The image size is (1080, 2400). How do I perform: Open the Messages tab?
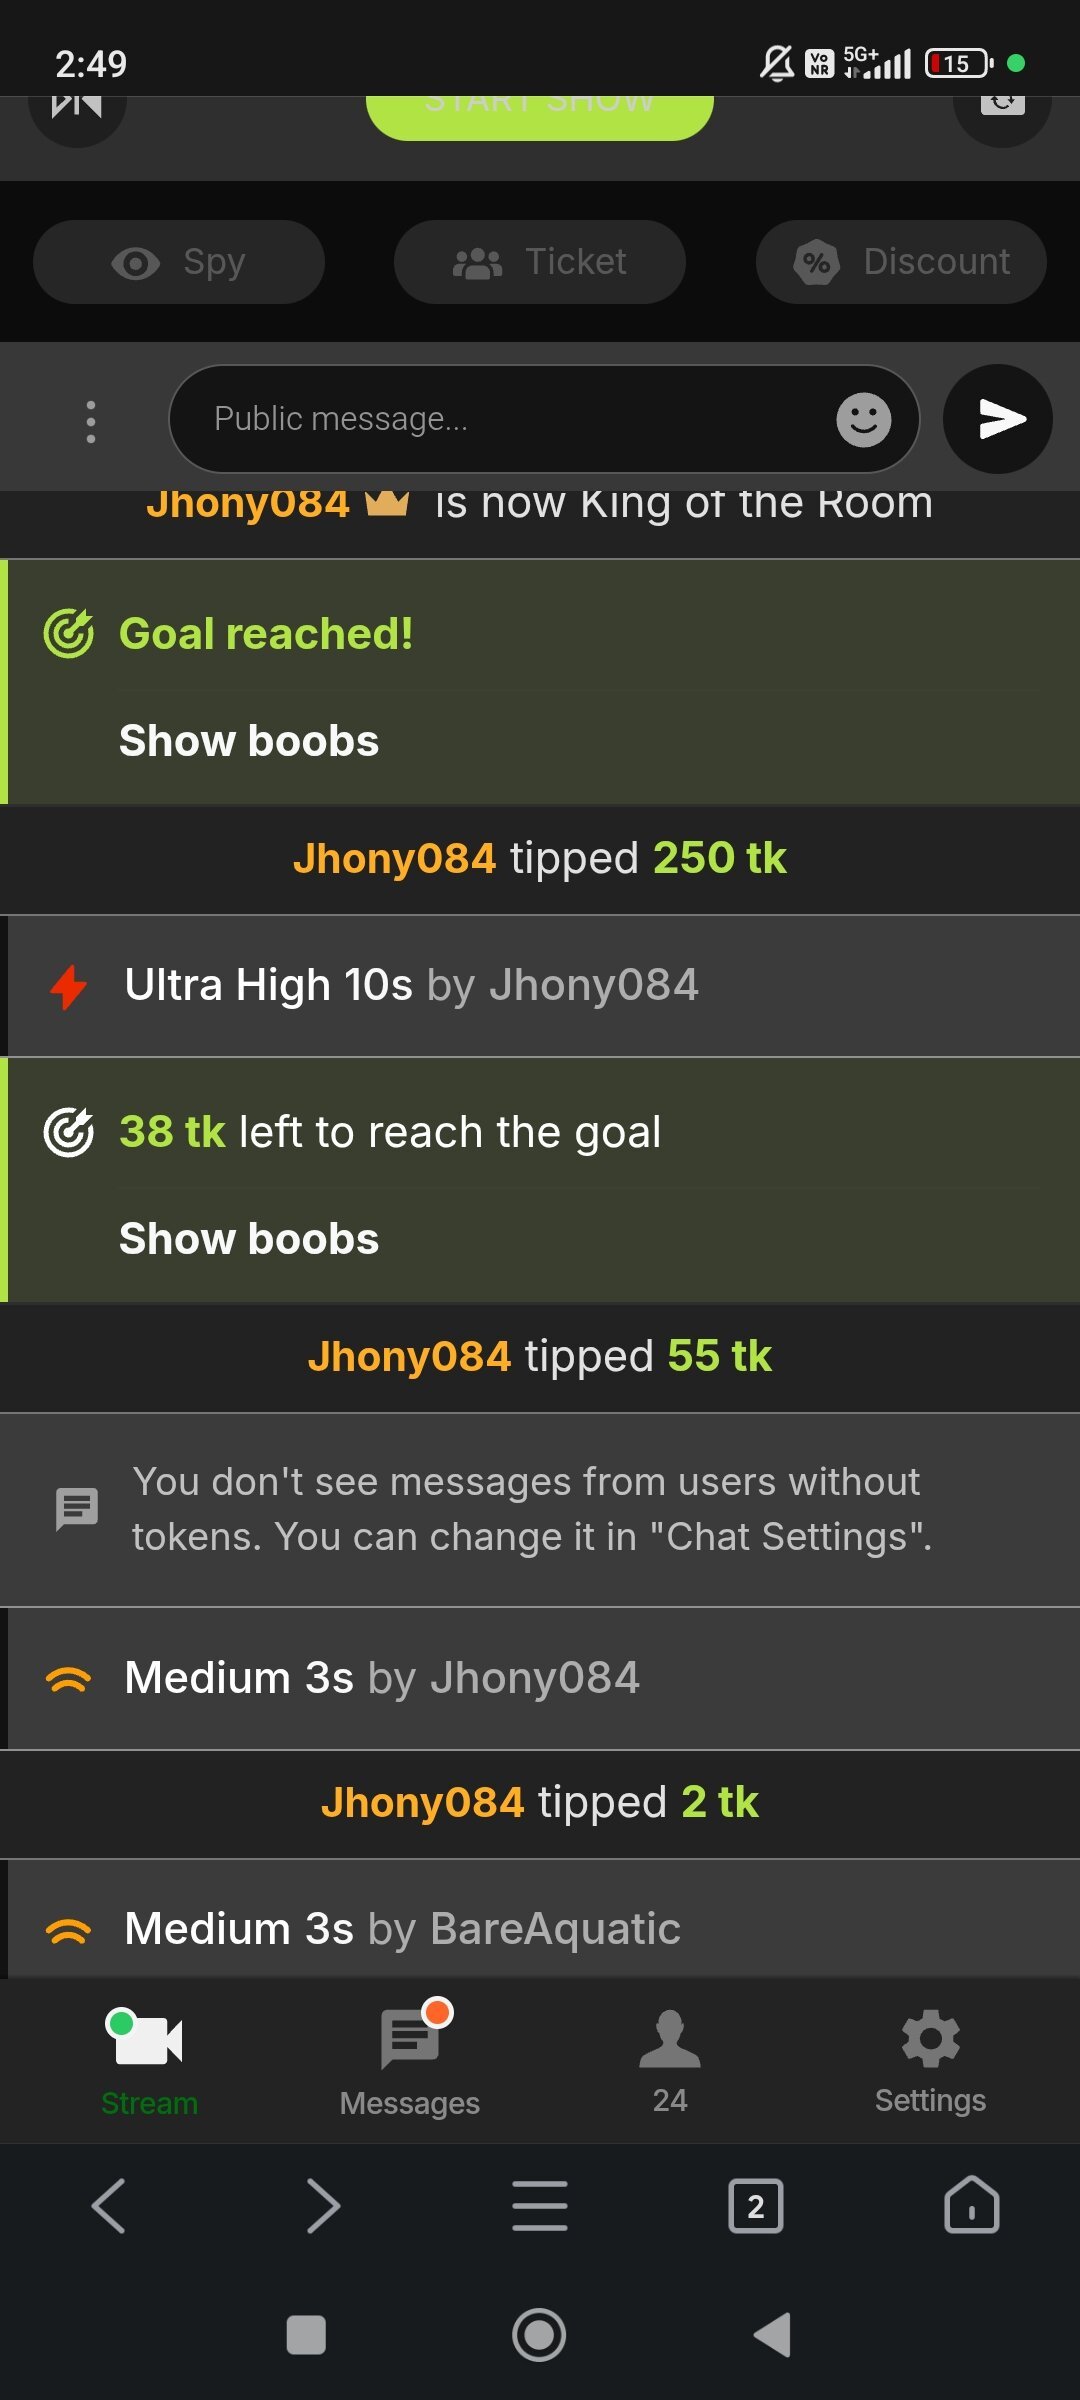click(x=410, y=2062)
